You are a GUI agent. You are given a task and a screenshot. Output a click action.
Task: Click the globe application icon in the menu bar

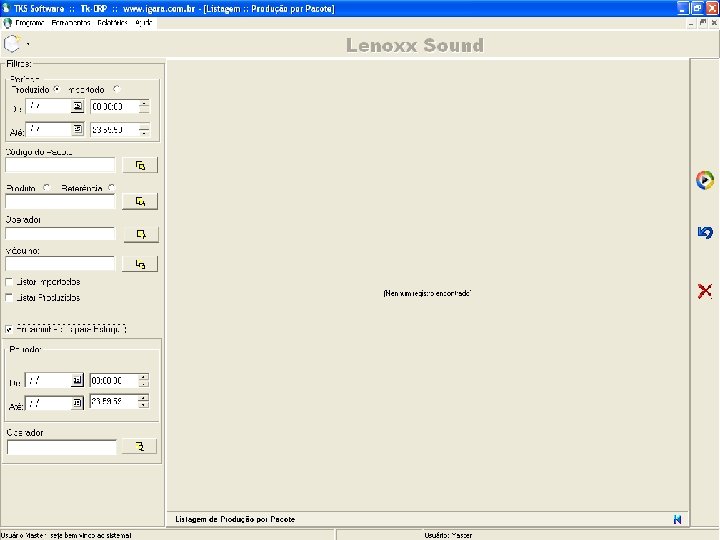point(7,22)
